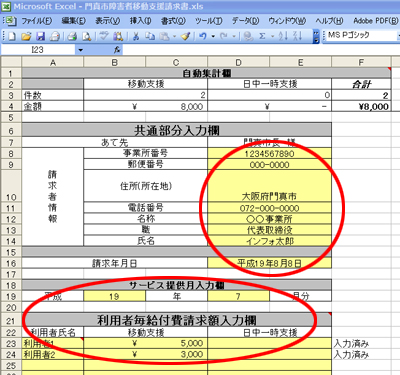Image resolution: width=400 pixels, height=375 pixels.
Task: Open the ファイル(F) menu
Action: pos(37,21)
